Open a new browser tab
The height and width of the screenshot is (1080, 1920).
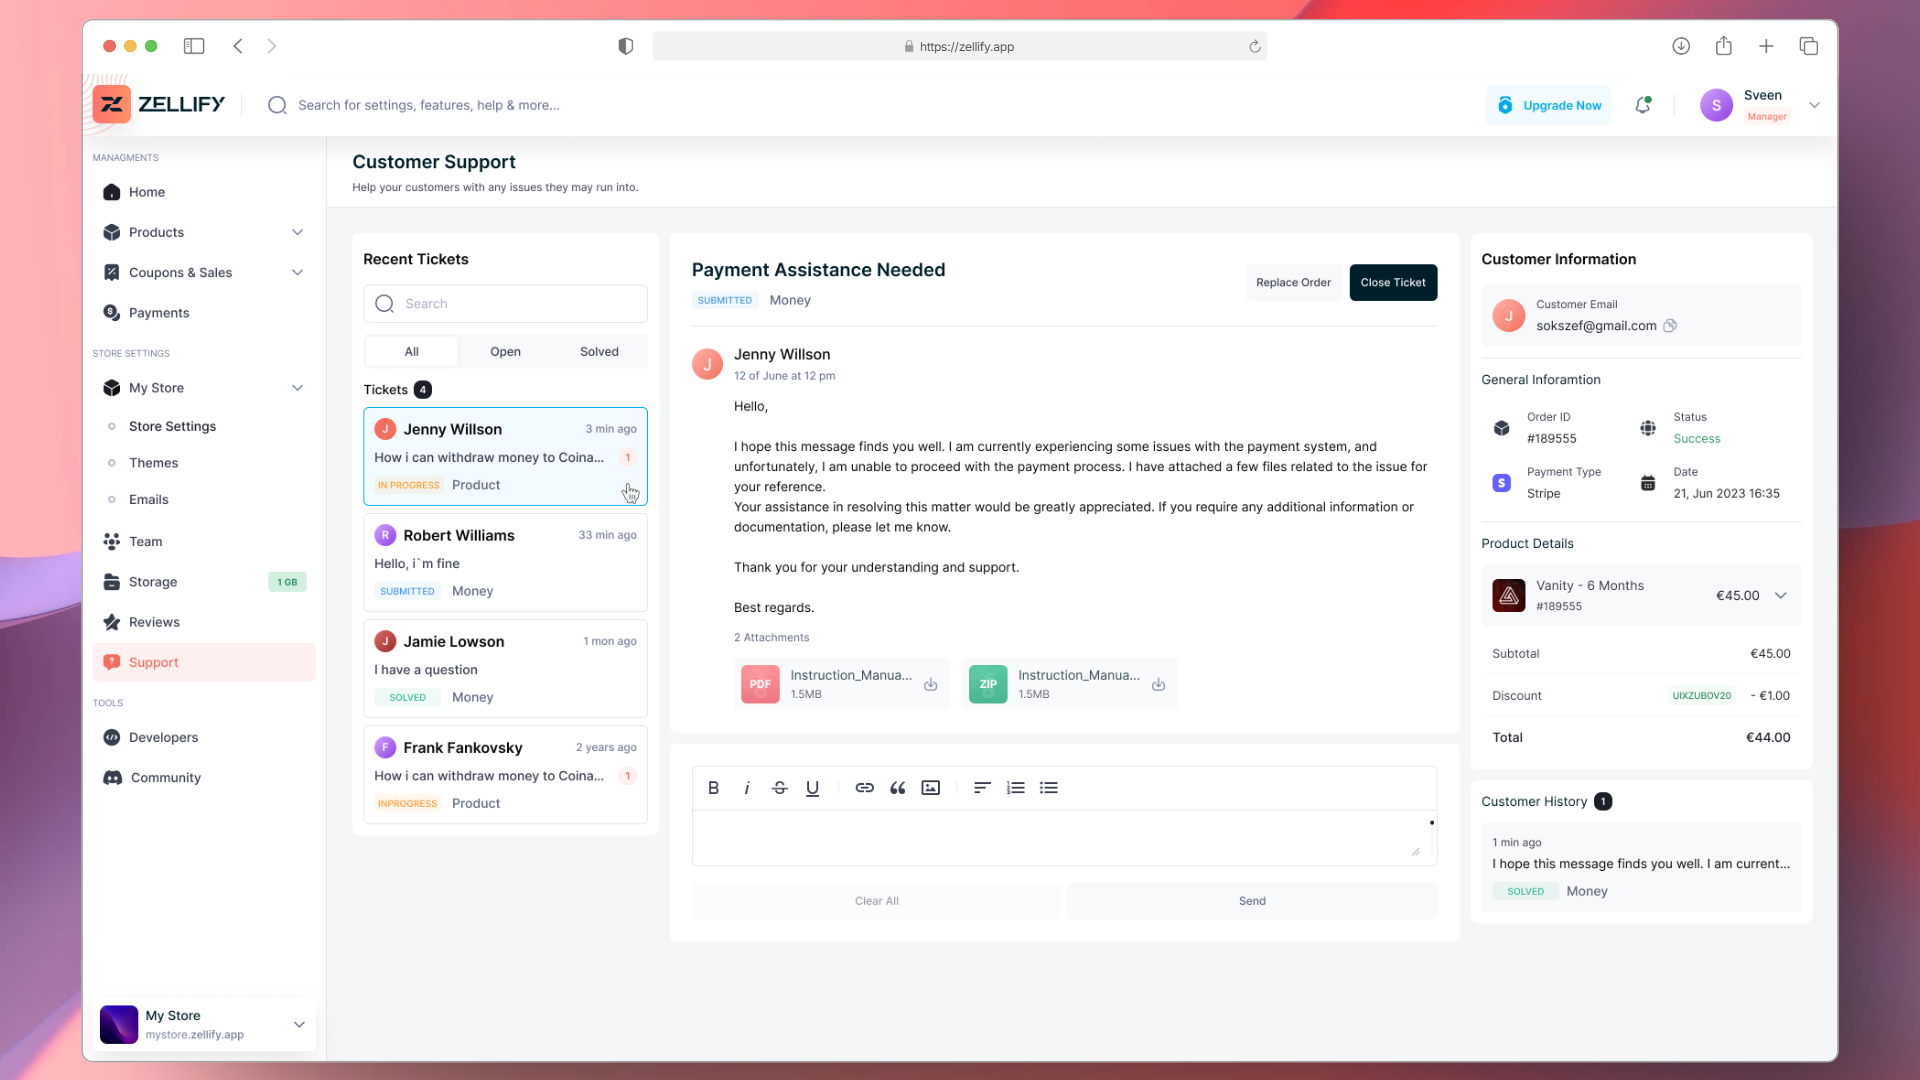[x=1766, y=46]
